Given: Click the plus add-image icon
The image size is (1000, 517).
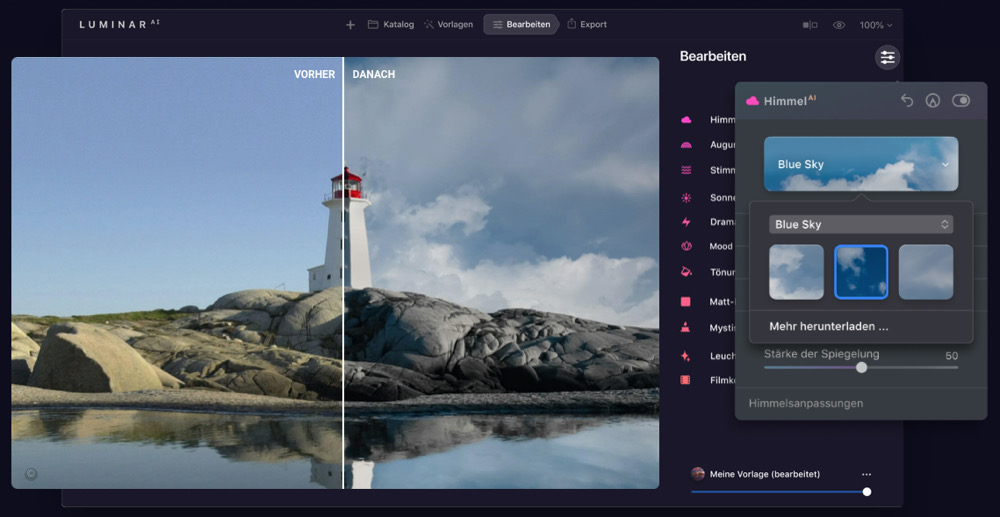Looking at the screenshot, I should click(x=350, y=25).
